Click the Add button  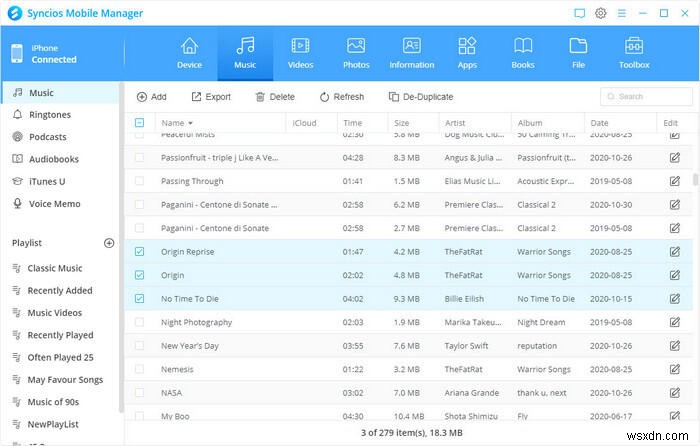point(152,97)
